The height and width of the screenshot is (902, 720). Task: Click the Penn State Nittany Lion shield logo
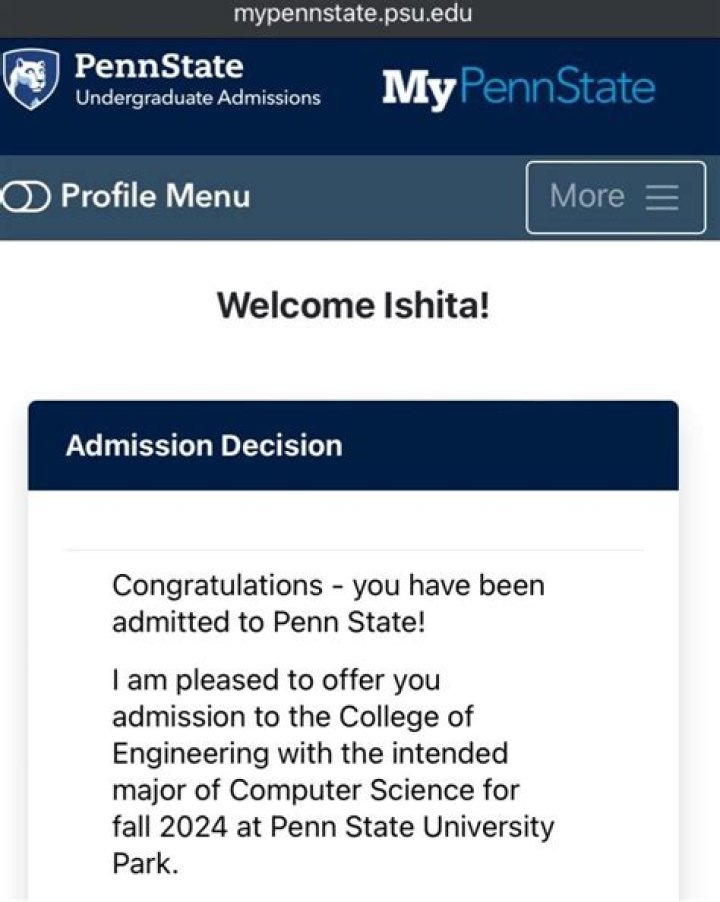point(30,79)
